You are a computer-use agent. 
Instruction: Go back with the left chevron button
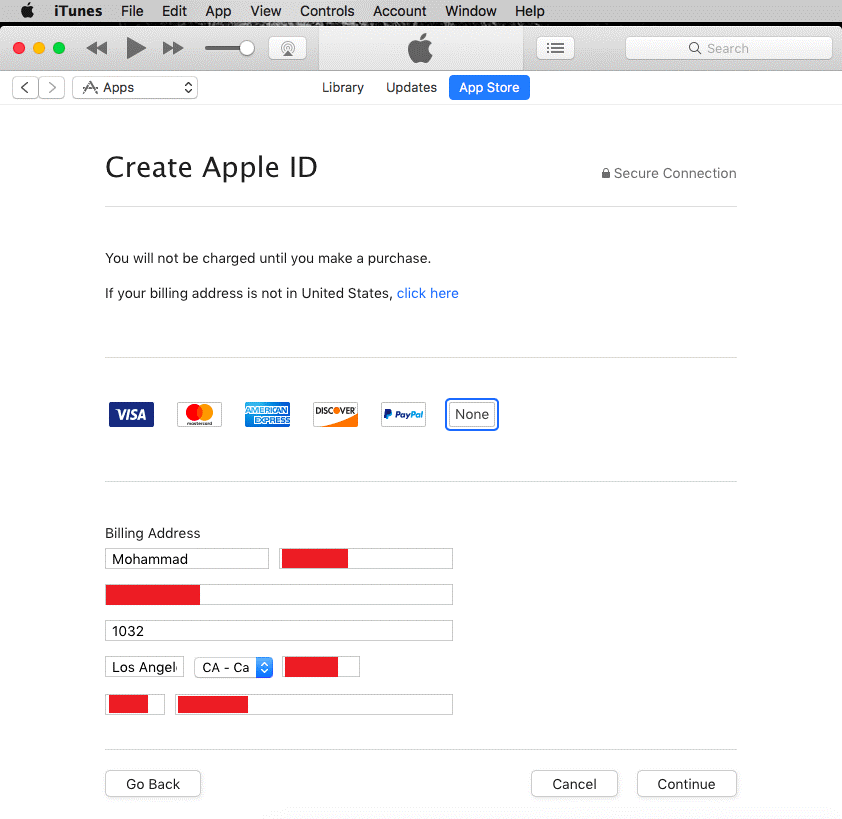25,88
